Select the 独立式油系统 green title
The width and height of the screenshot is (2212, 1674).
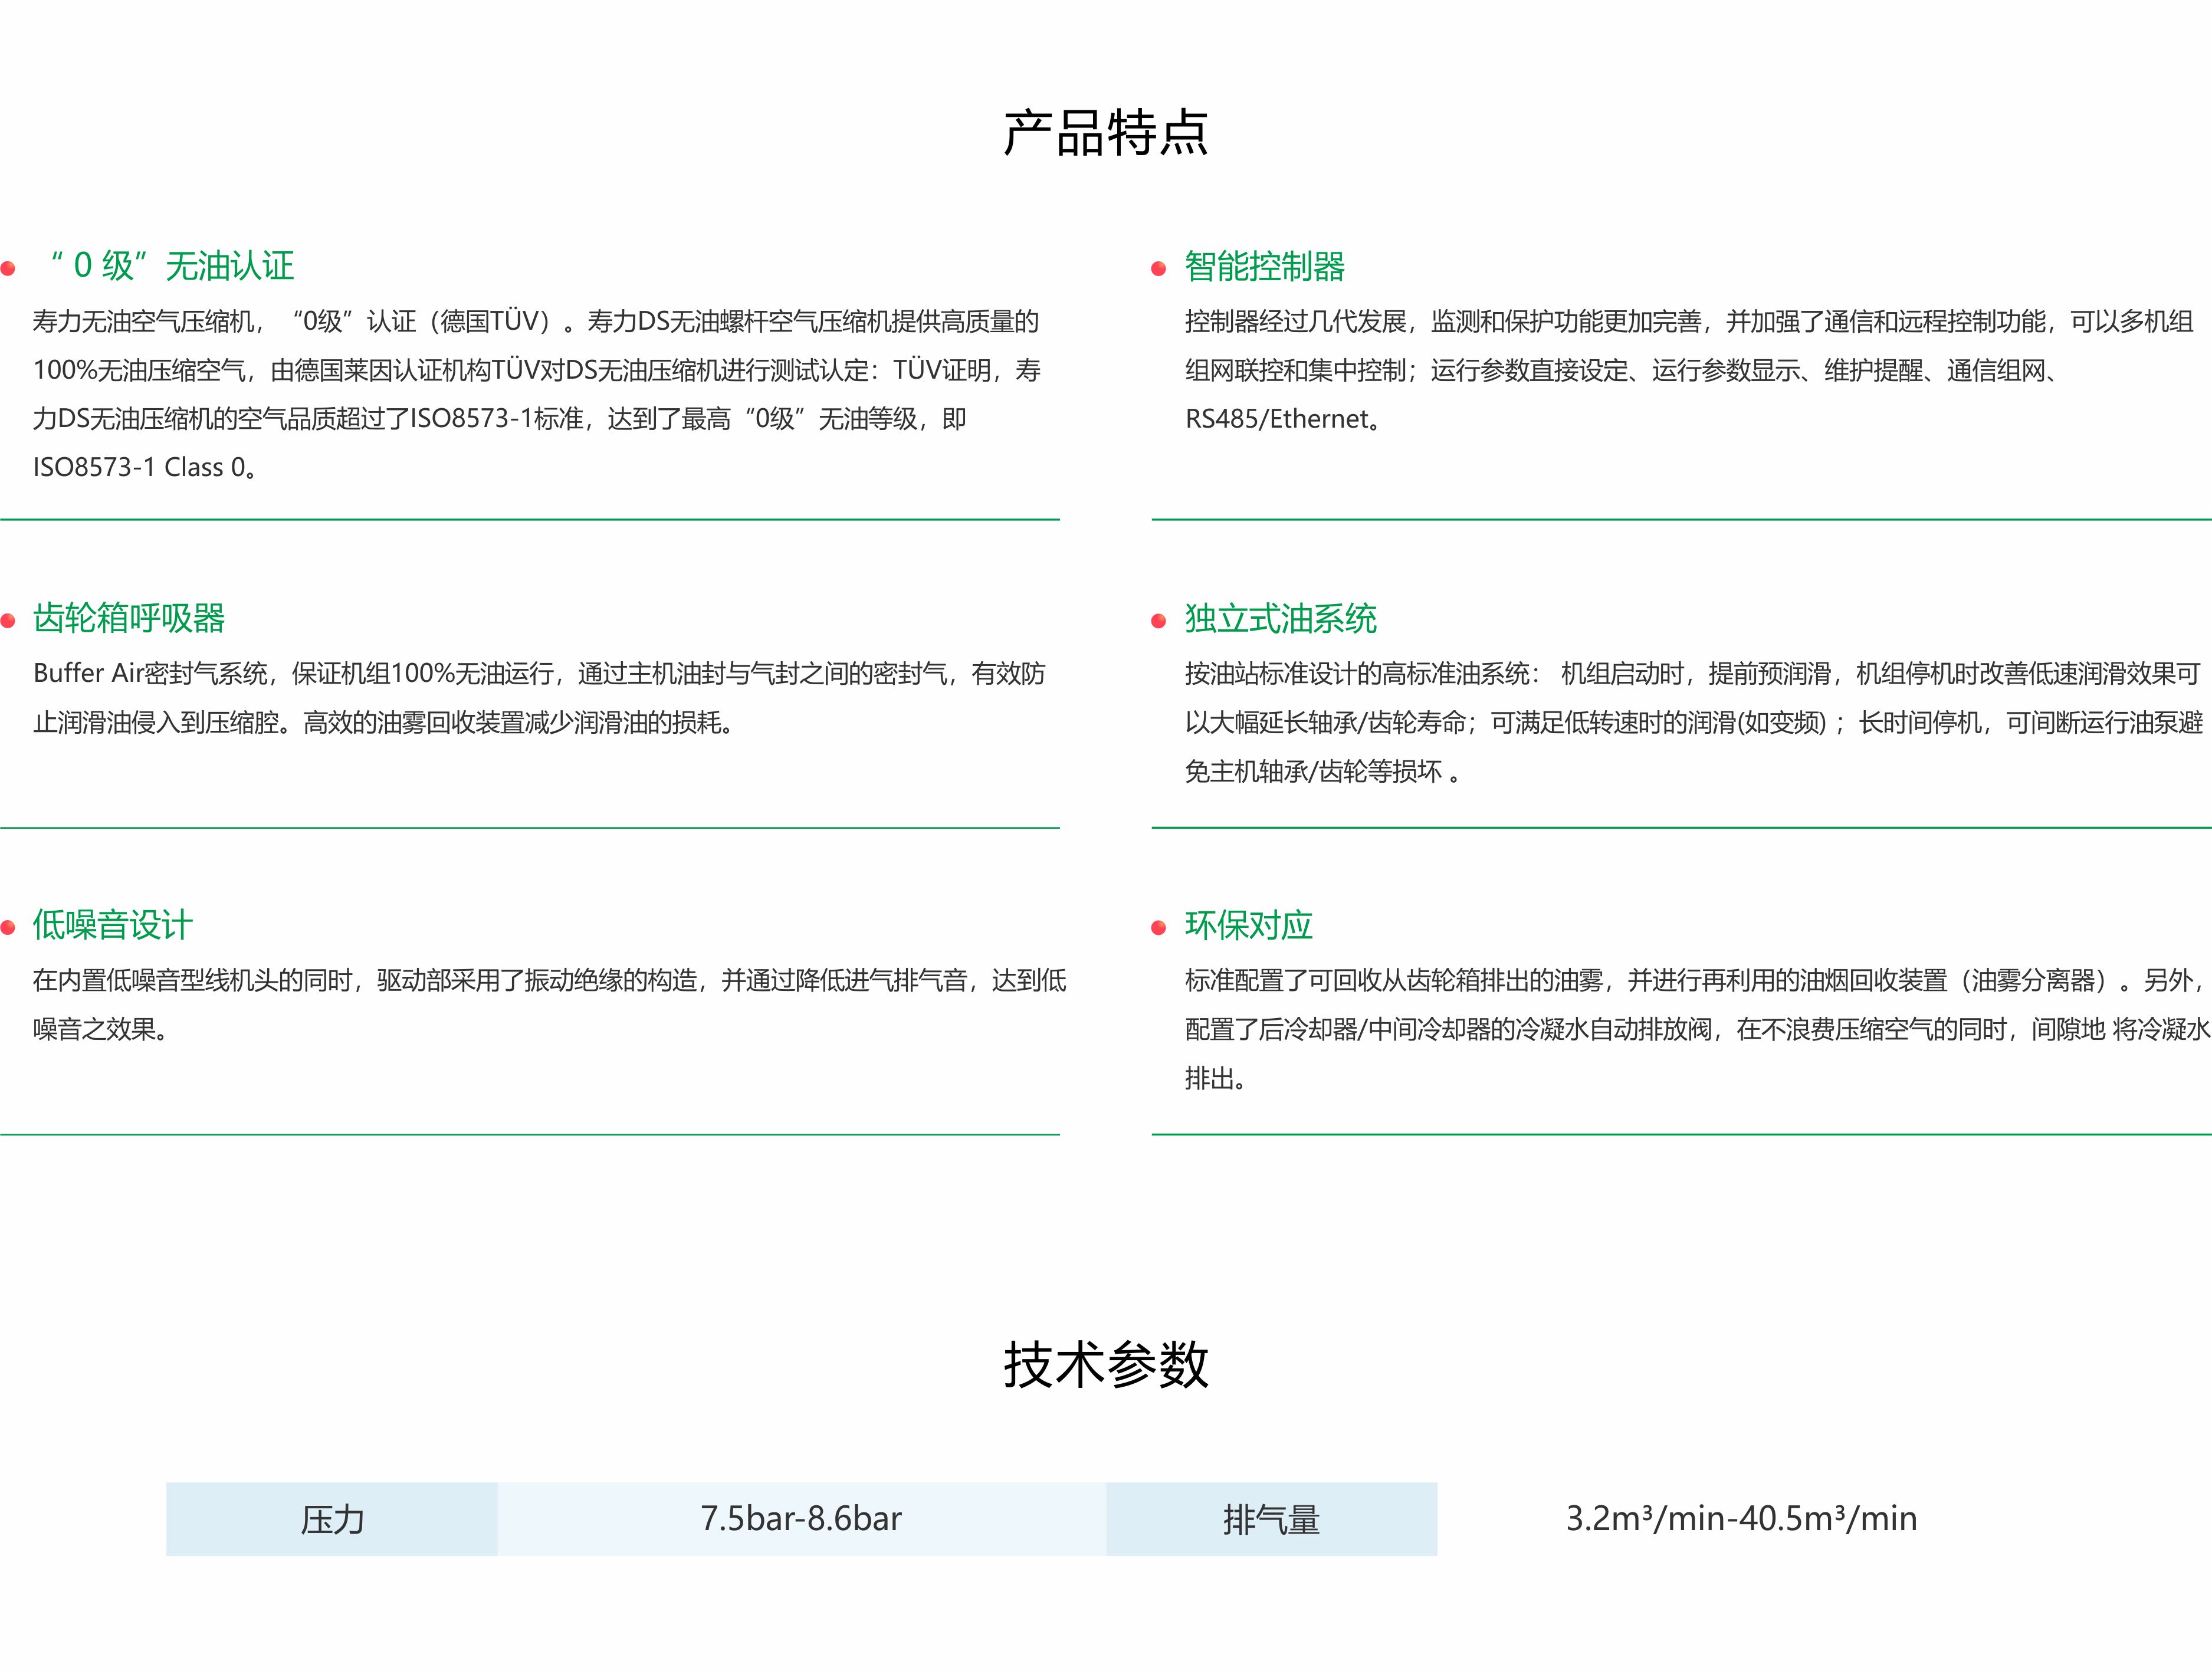1280,618
